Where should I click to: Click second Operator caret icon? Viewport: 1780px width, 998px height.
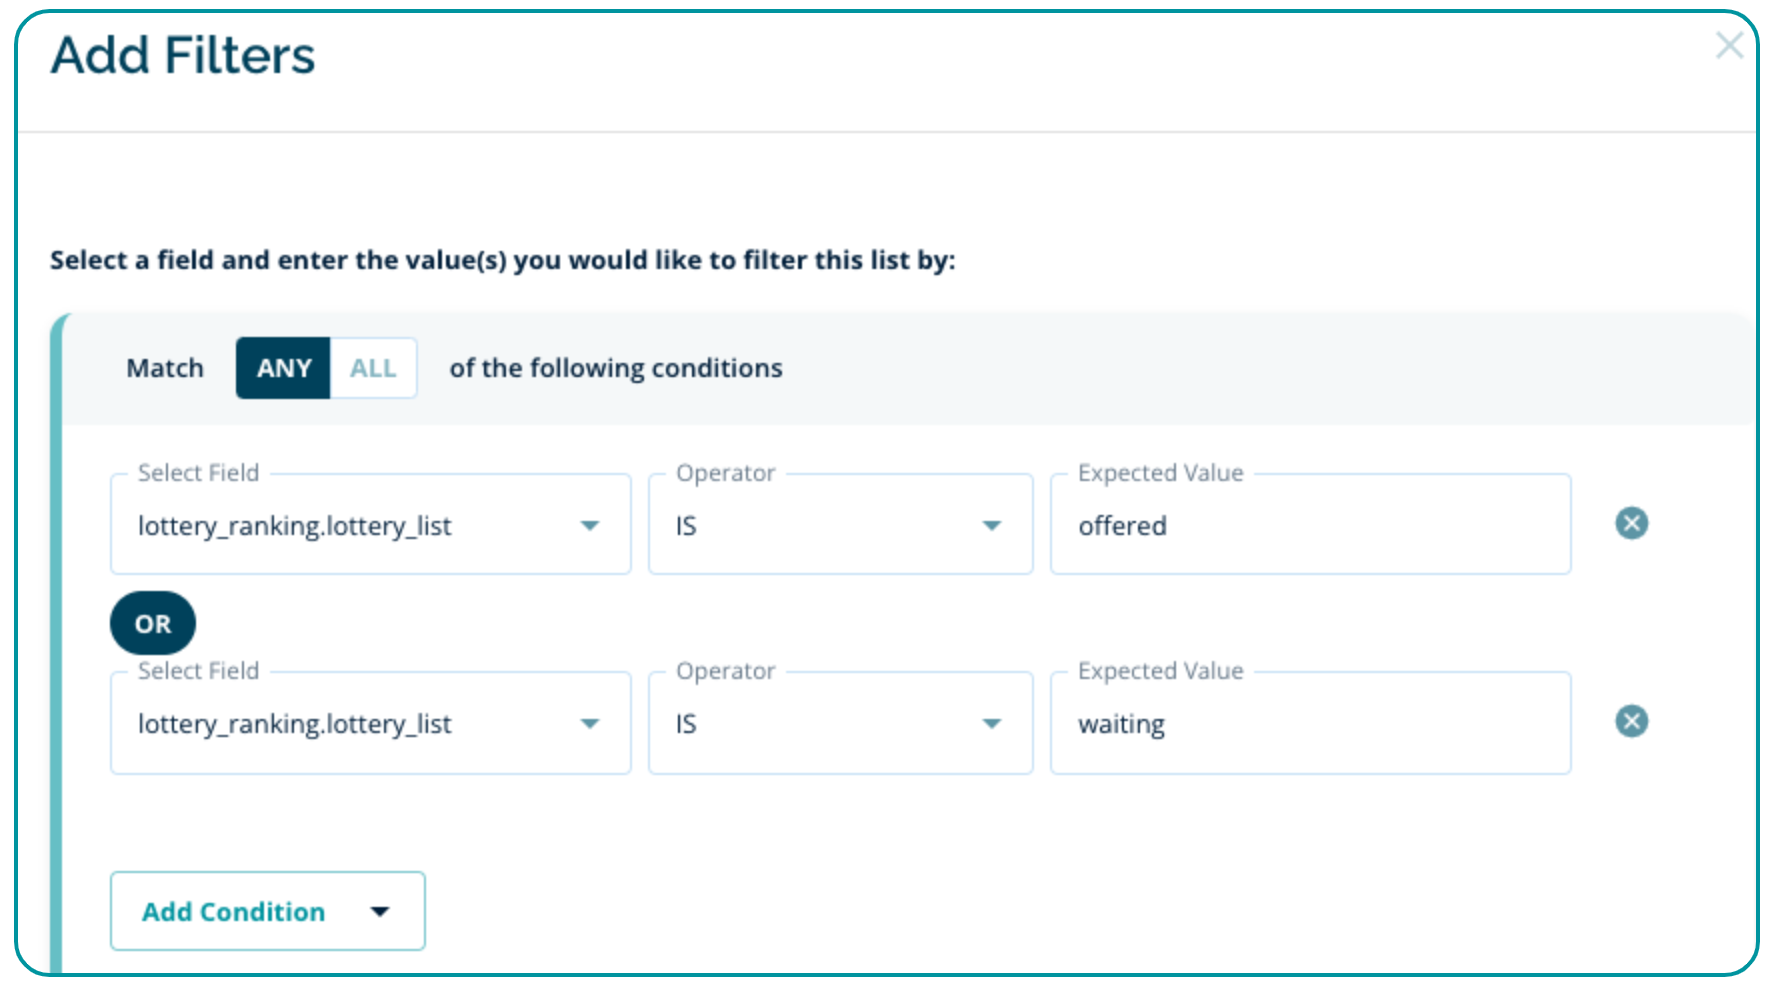[991, 723]
